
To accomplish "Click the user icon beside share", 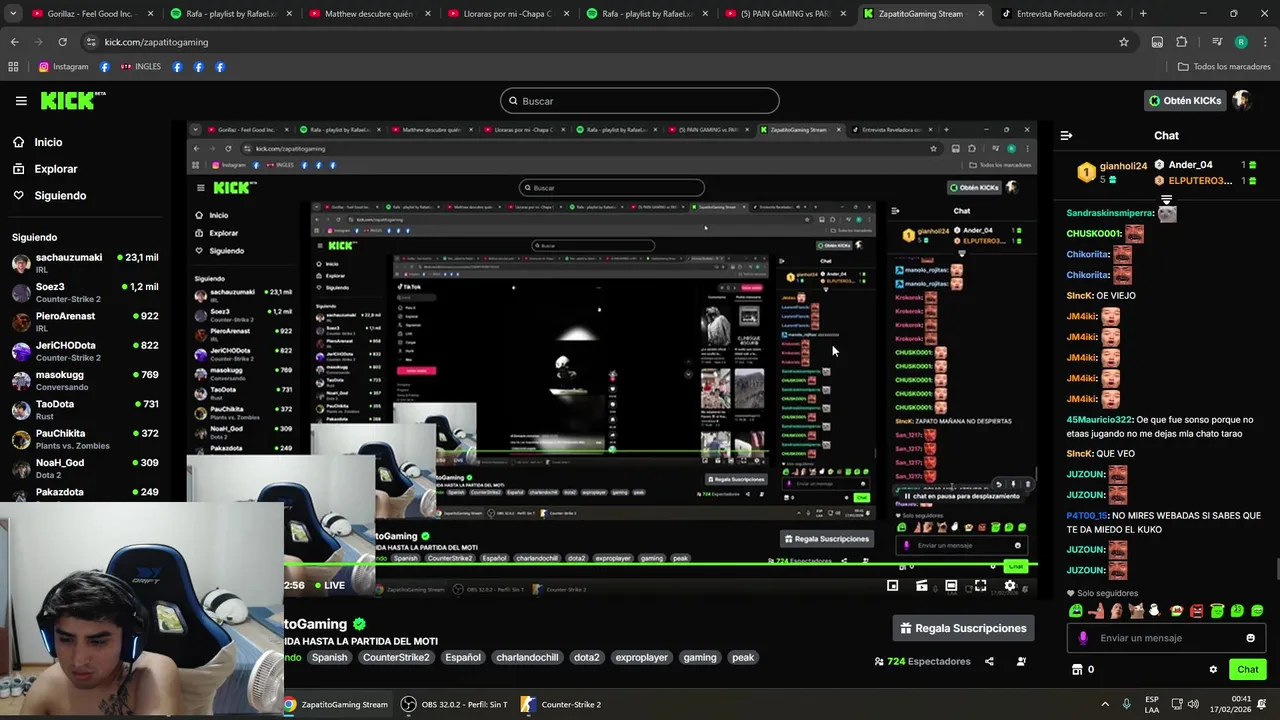I will (1021, 661).
